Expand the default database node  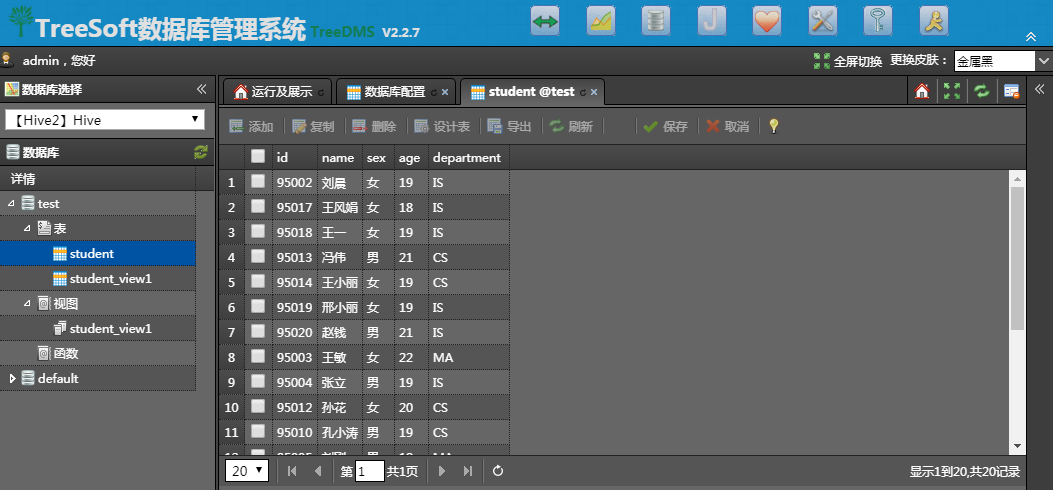tap(12, 379)
